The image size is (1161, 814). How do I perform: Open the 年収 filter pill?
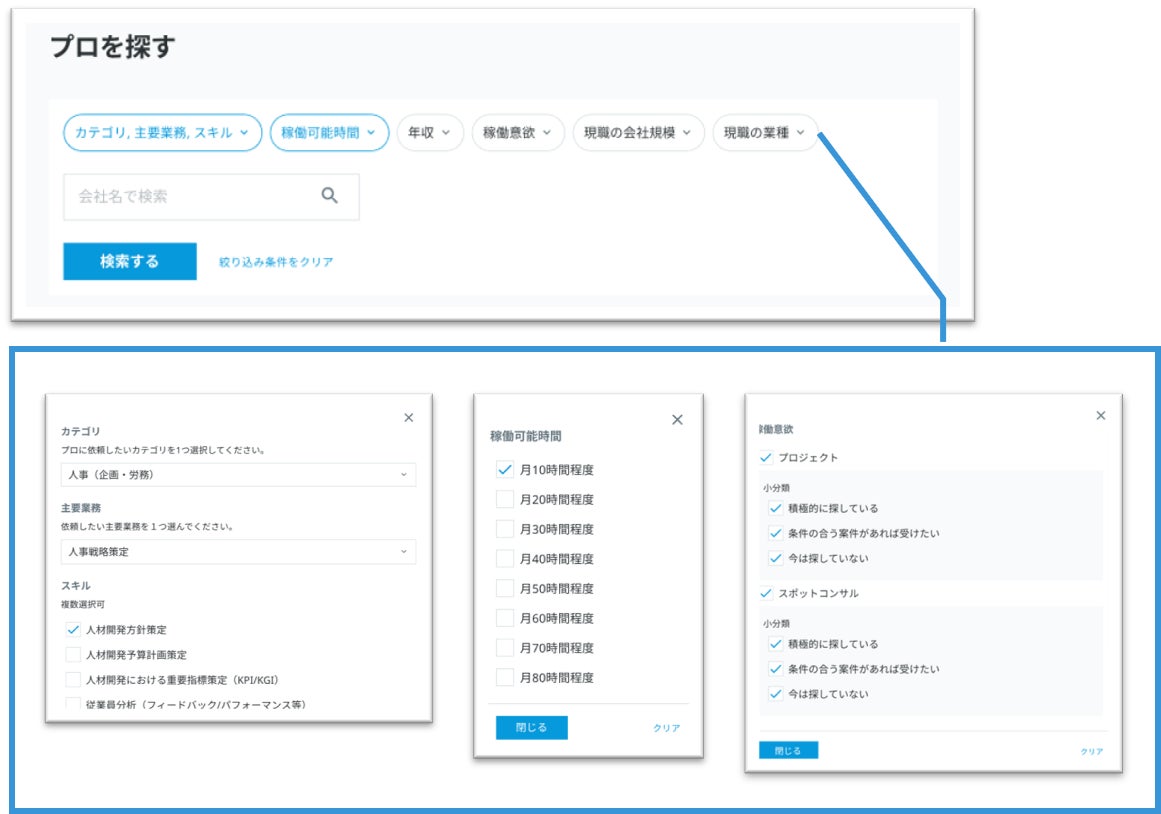point(430,133)
